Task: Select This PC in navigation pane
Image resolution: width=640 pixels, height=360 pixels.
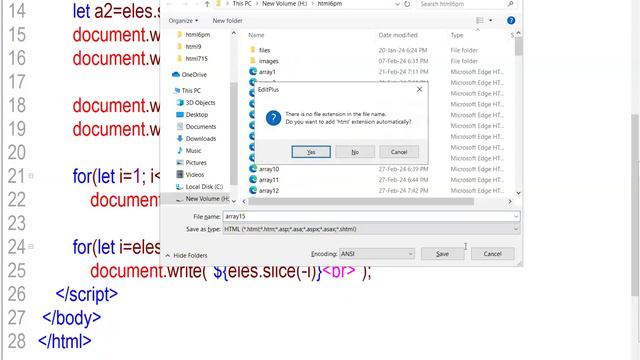Action: click(191, 91)
